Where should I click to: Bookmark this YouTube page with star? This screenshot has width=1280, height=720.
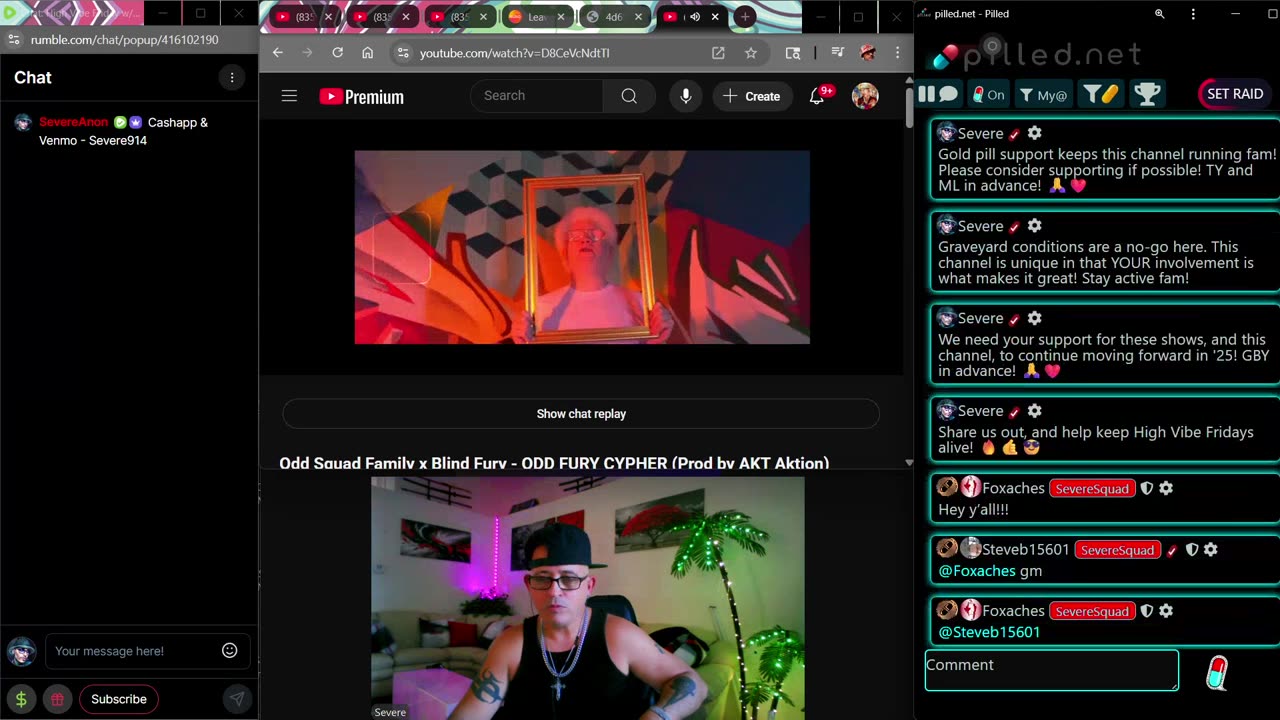pos(751,53)
